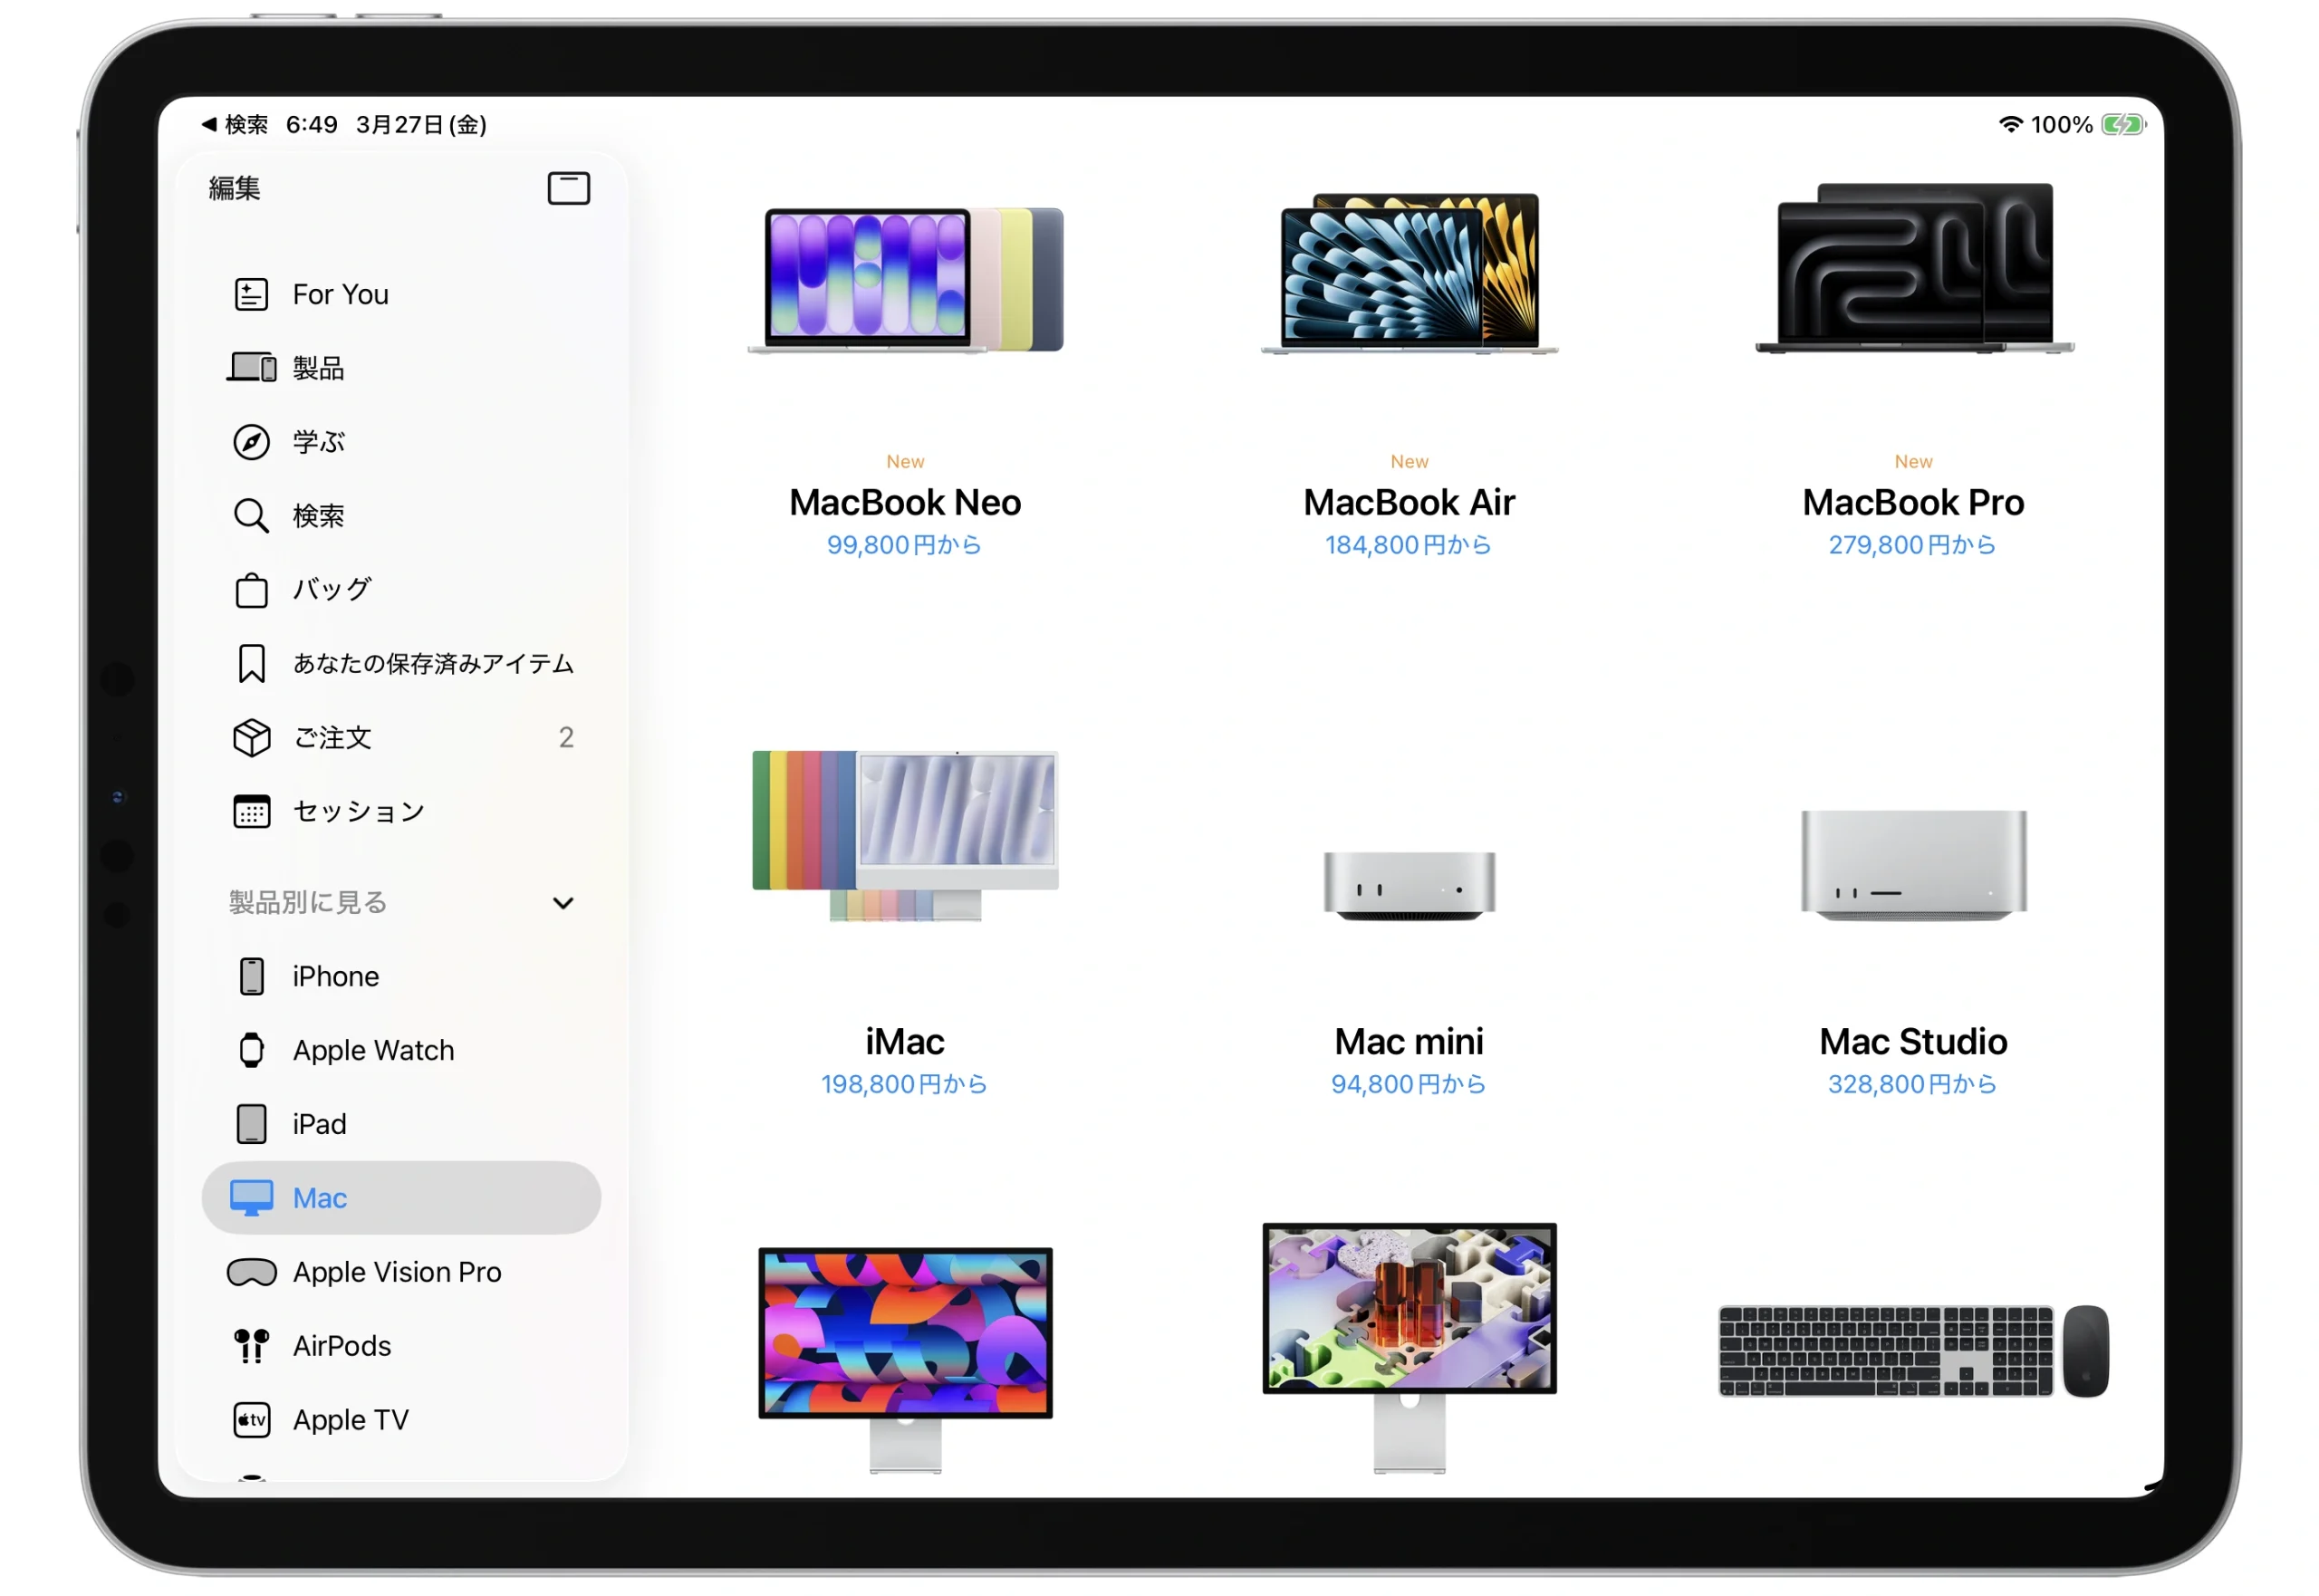Image resolution: width=2319 pixels, height=1596 pixels.
Task: Open Mac Studio 328,800円 price link
Action: tap(1912, 1084)
